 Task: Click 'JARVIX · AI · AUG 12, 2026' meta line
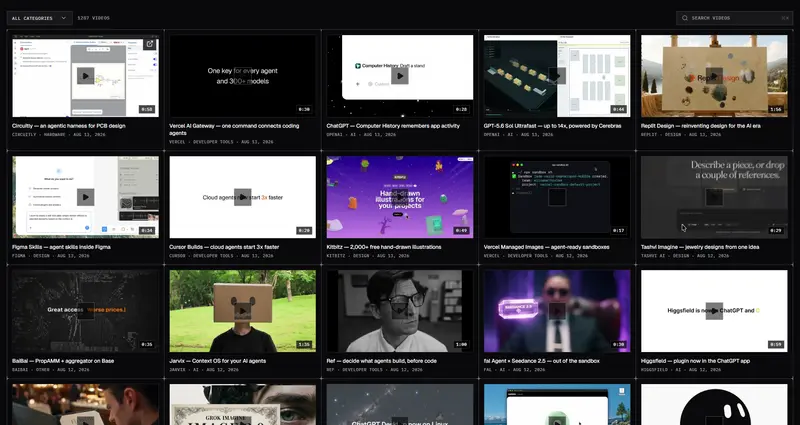pos(201,369)
